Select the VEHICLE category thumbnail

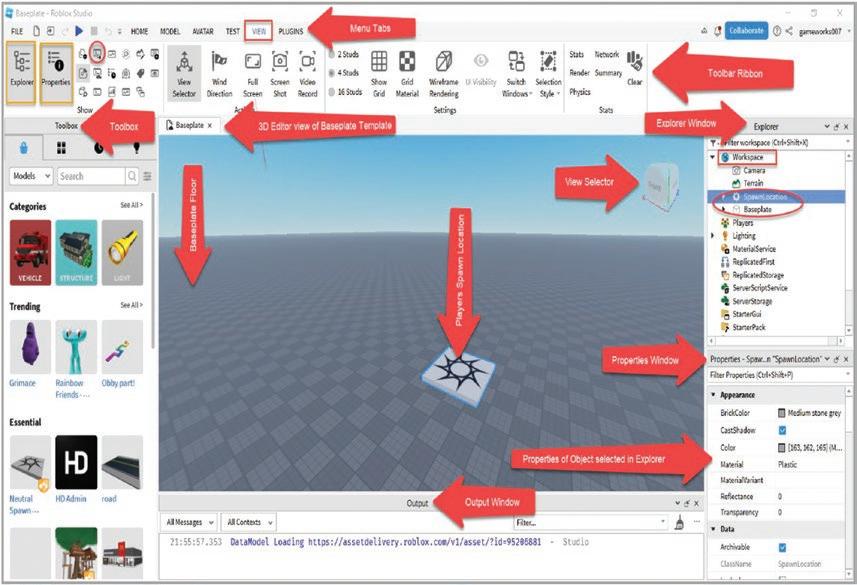(x=30, y=252)
